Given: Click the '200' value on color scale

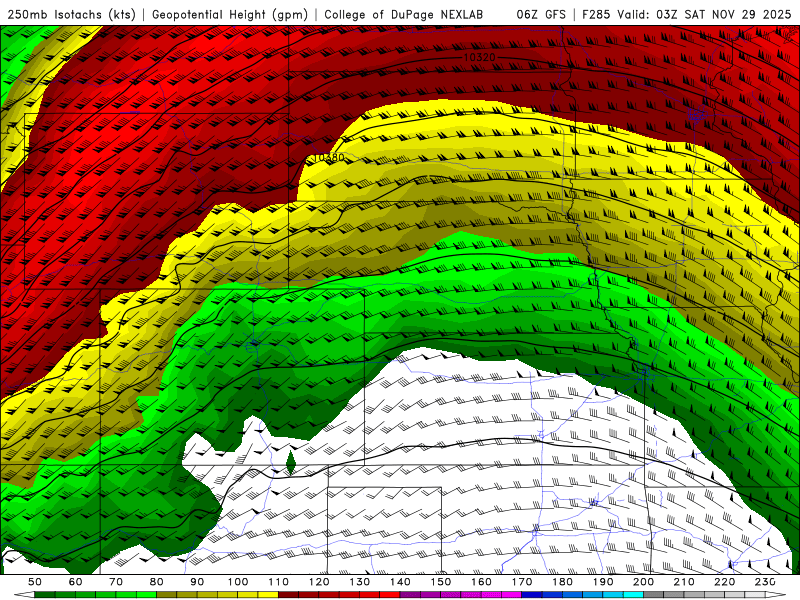Looking at the screenshot, I should [643, 582].
